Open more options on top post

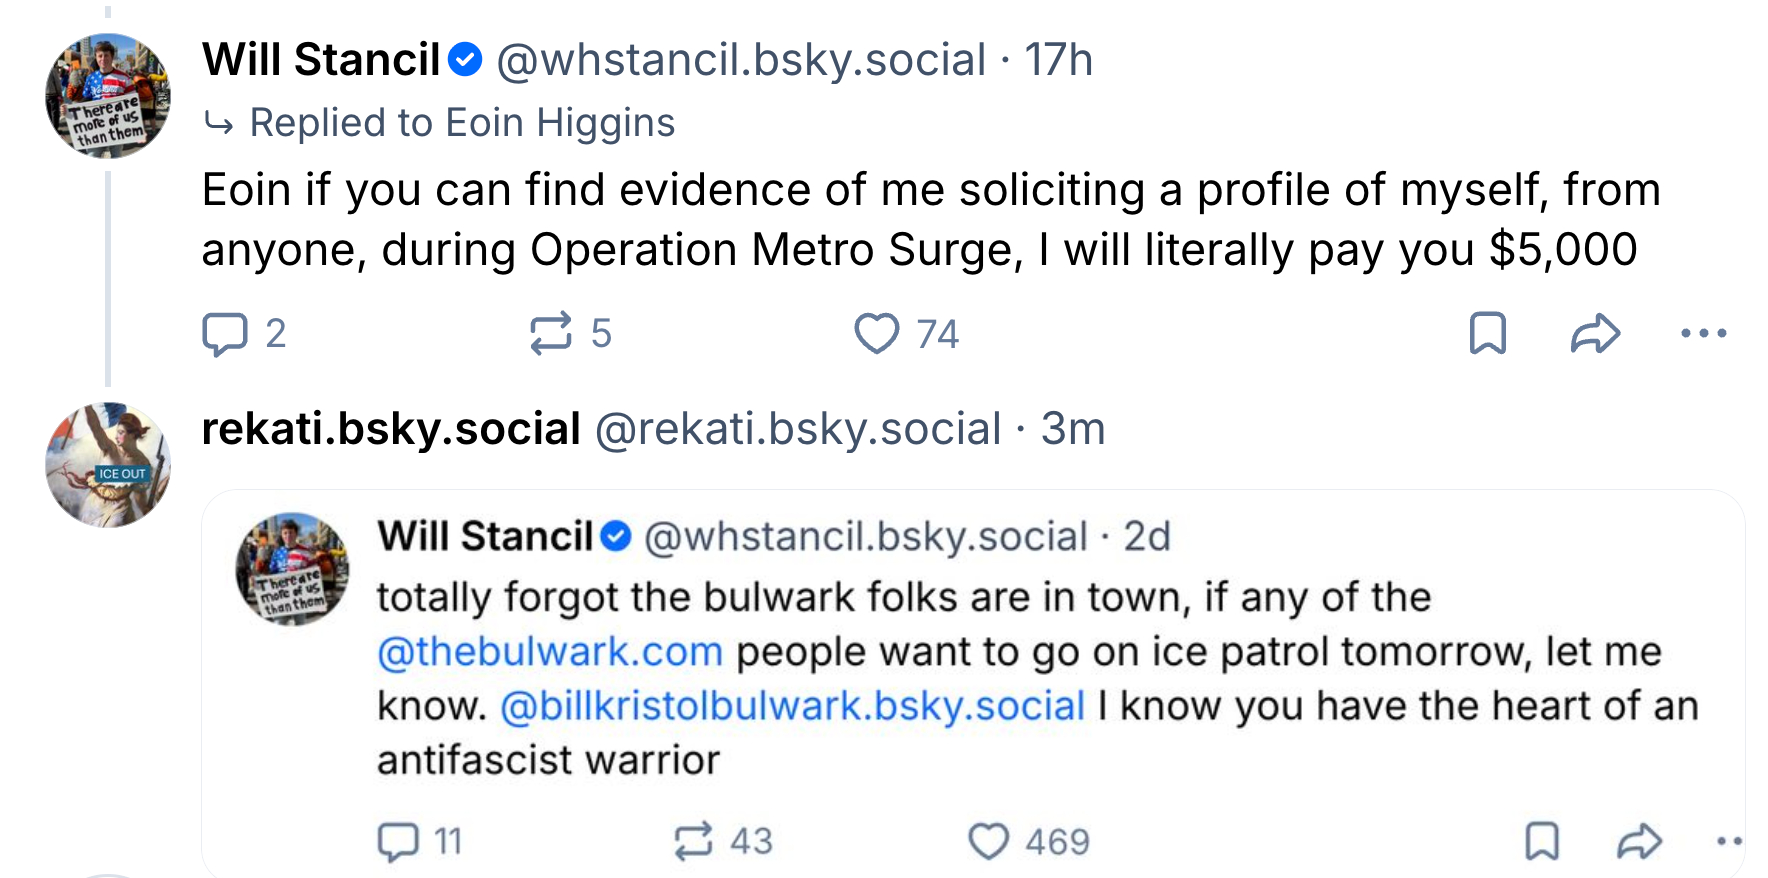tap(1704, 334)
